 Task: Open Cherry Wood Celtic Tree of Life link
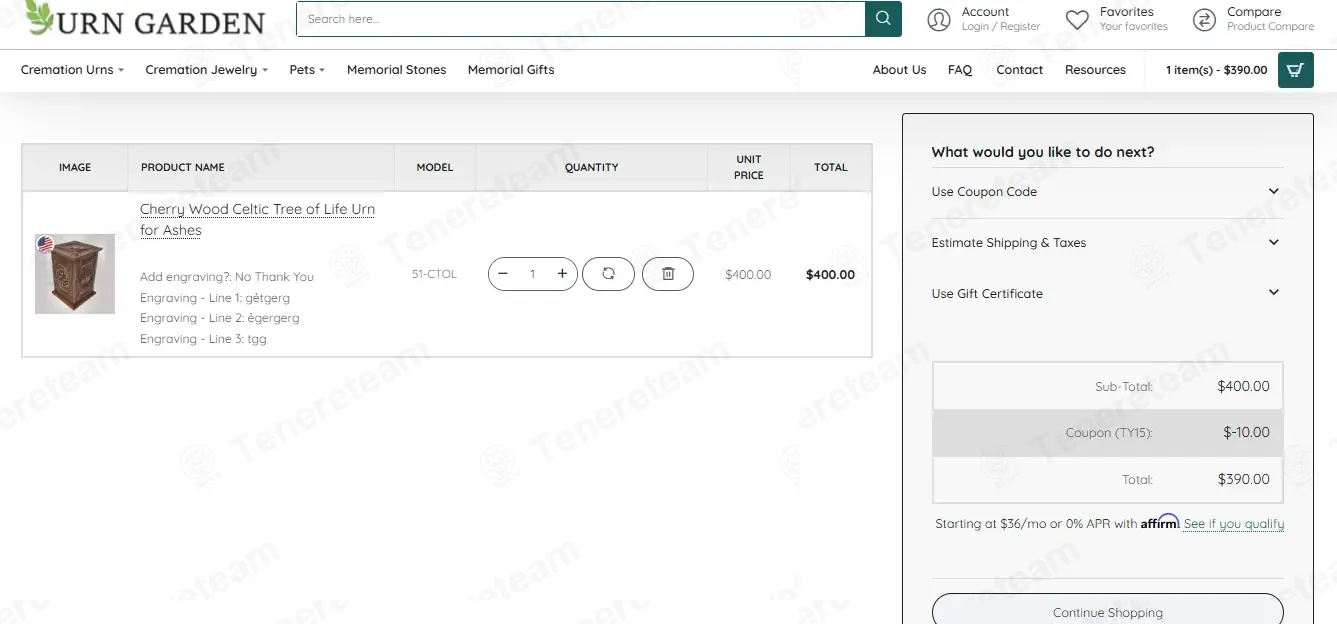tap(257, 219)
